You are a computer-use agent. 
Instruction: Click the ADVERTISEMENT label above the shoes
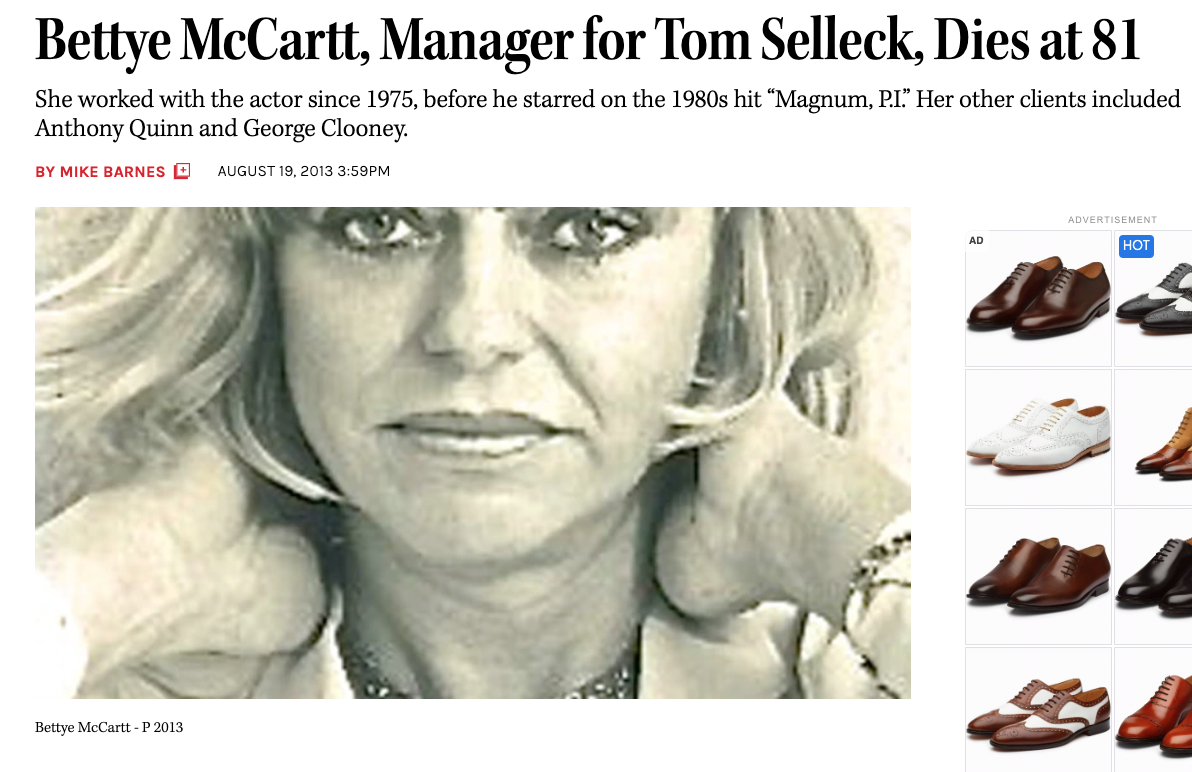click(x=1112, y=220)
